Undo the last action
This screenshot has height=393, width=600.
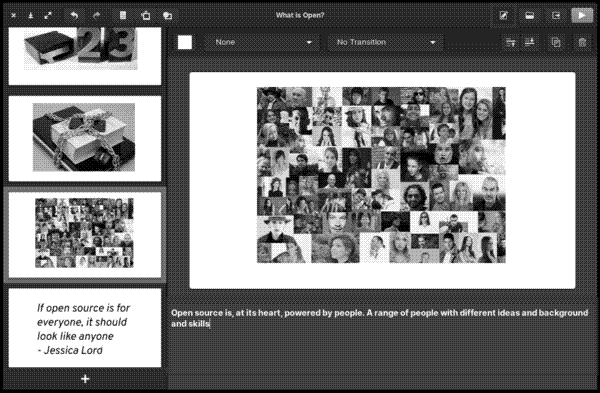click(x=74, y=15)
